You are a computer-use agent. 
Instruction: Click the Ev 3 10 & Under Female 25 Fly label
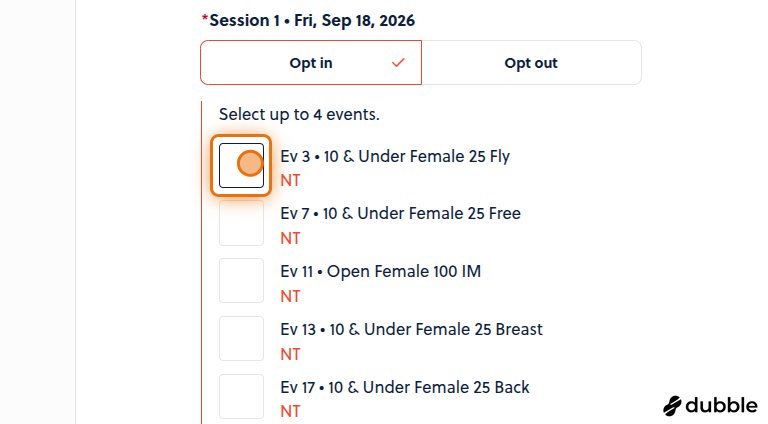tap(395, 156)
